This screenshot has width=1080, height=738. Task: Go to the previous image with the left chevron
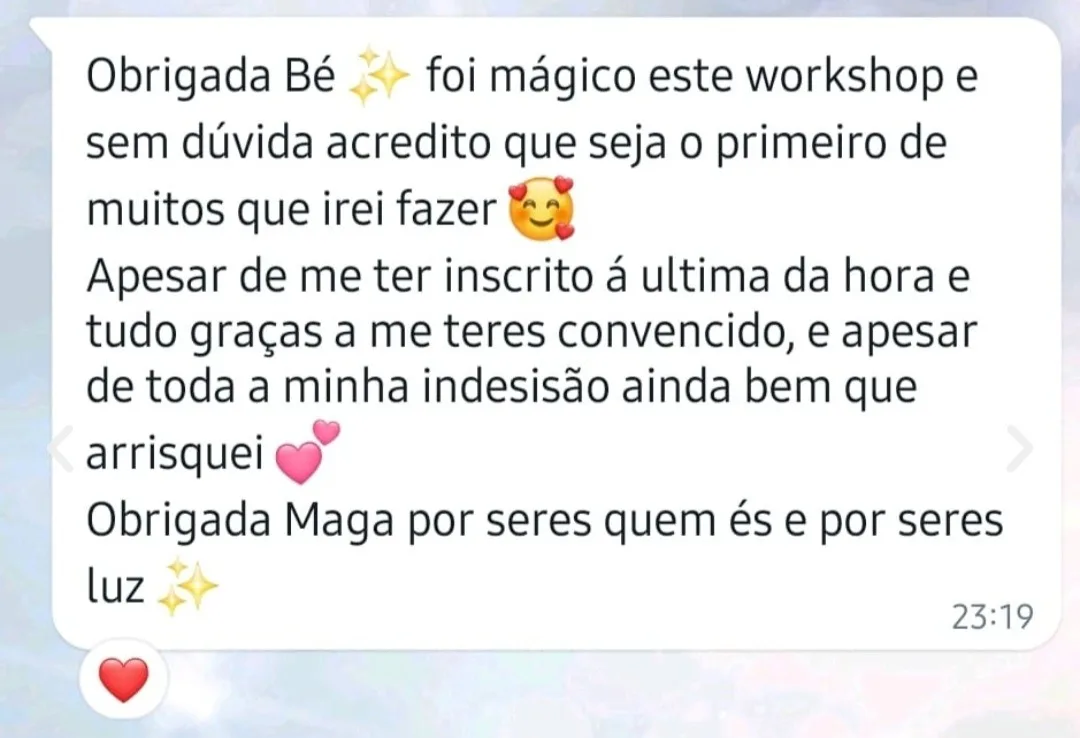(x=61, y=449)
